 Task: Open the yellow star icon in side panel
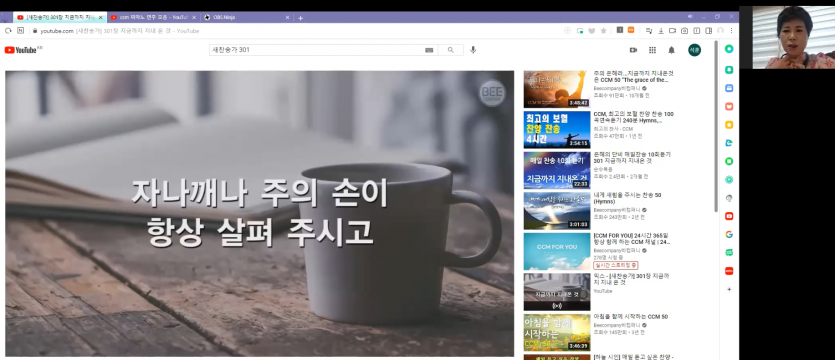(729, 125)
